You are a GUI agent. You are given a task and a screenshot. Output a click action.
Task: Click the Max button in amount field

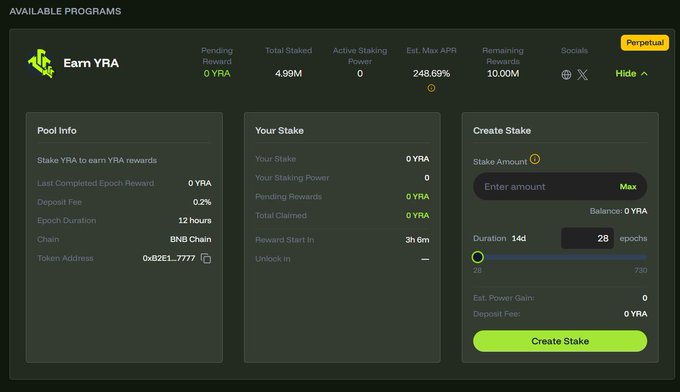[628, 187]
